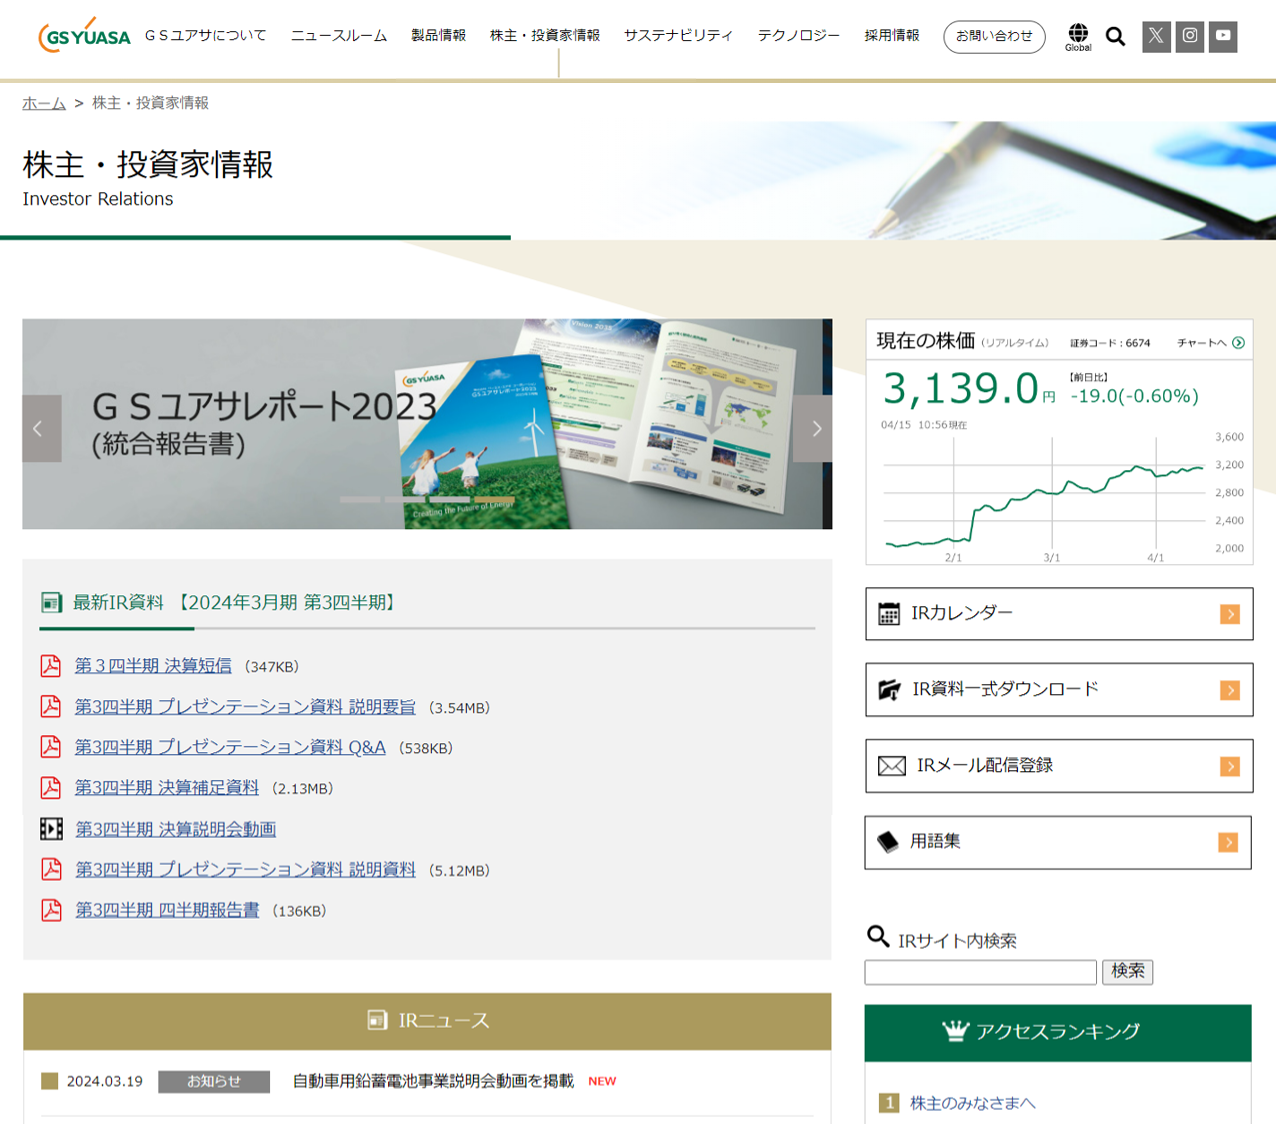Click PDF icon beside 決算補足資料
This screenshot has height=1124, width=1276.
[50, 788]
